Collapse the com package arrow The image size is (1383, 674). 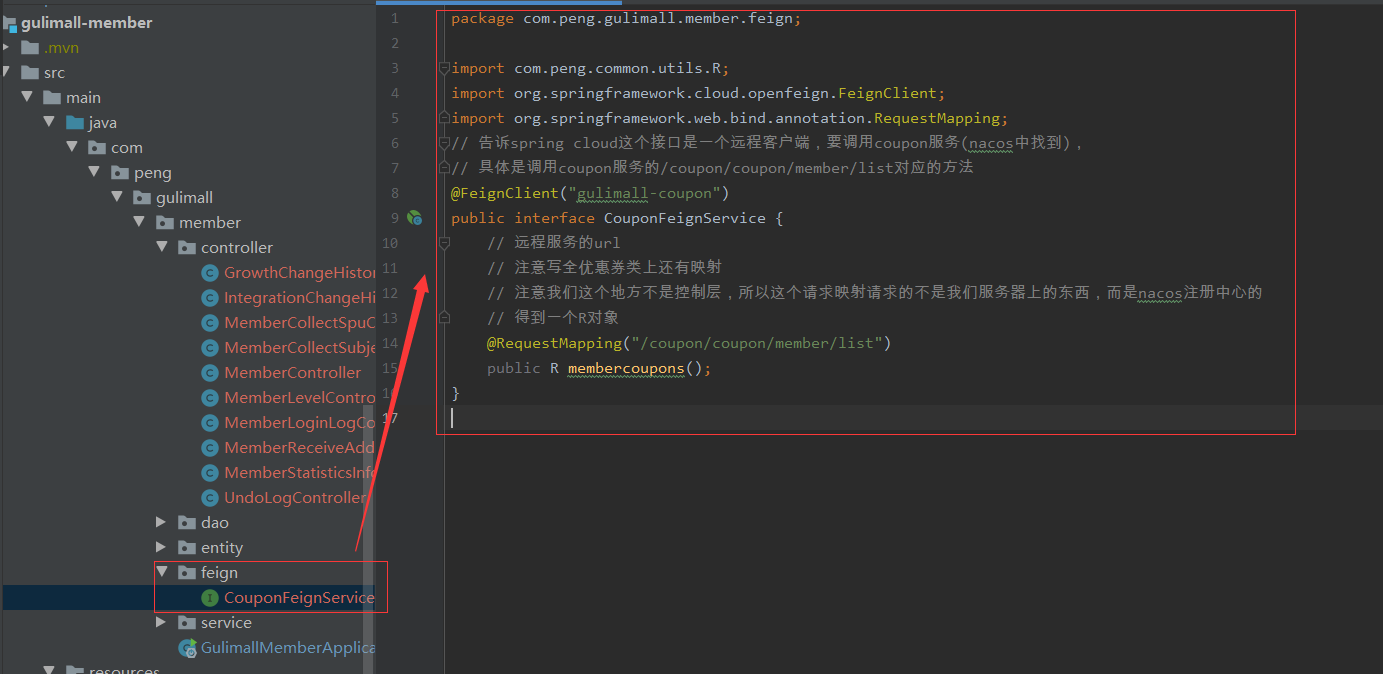[72, 147]
